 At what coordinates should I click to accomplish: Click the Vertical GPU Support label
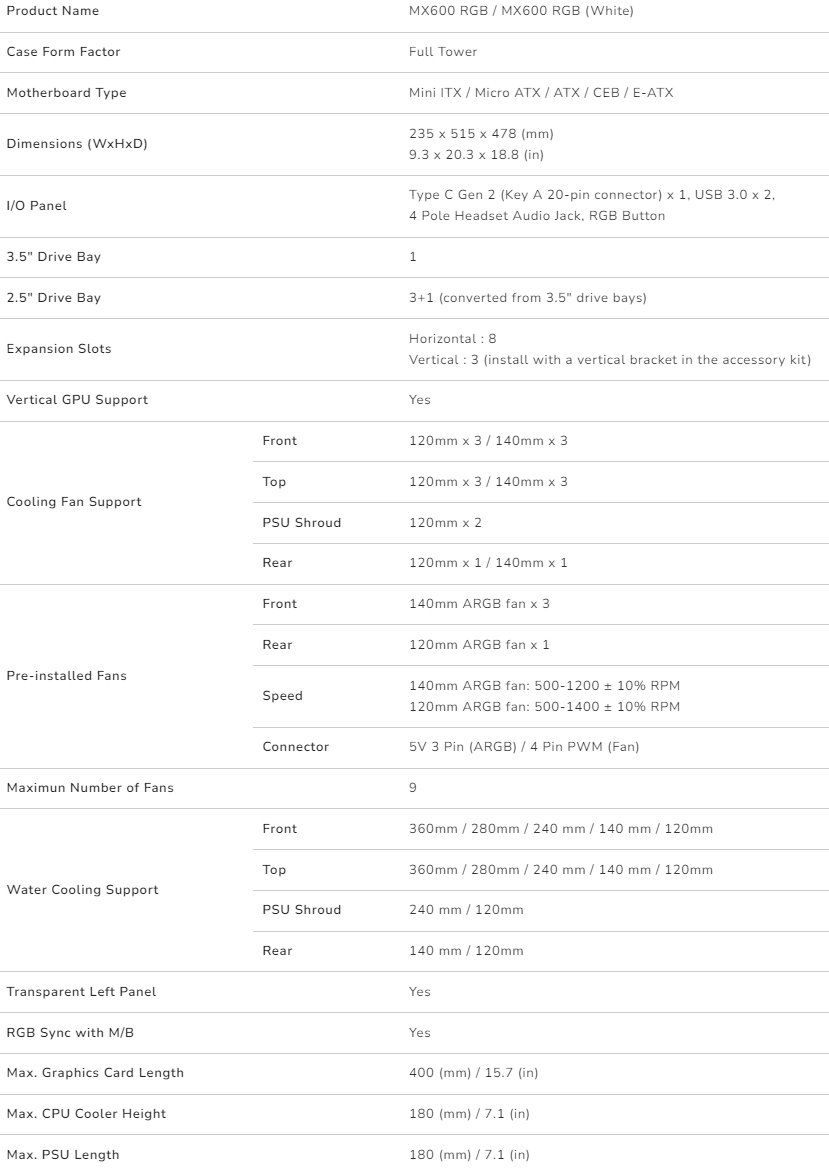coord(77,400)
